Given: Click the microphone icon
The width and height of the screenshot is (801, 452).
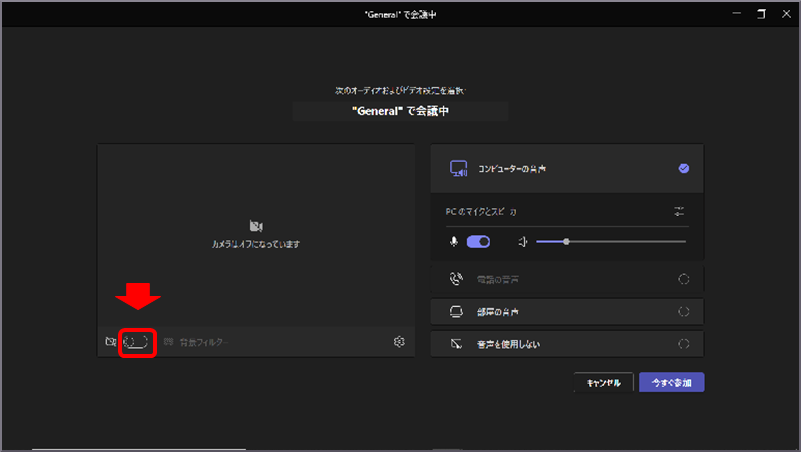Looking at the screenshot, I should [454, 242].
